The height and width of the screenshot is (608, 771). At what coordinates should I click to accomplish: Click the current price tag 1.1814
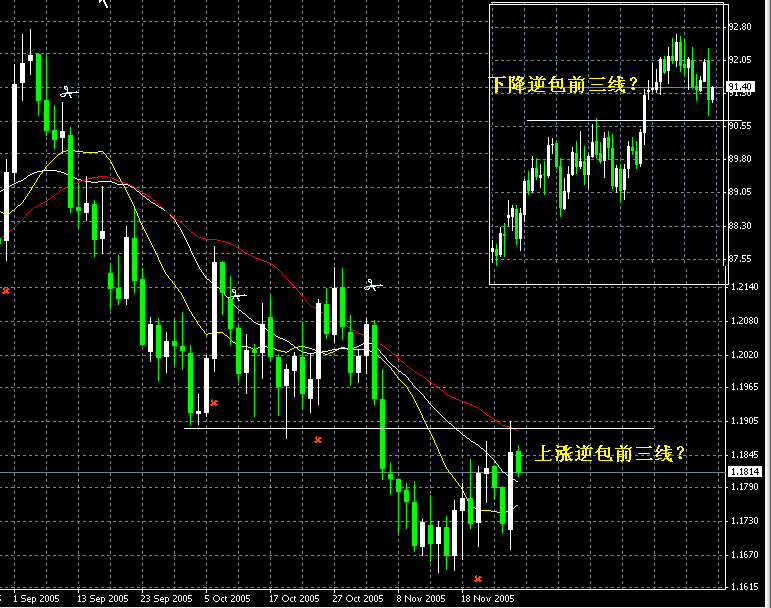(x=744, y=472)
